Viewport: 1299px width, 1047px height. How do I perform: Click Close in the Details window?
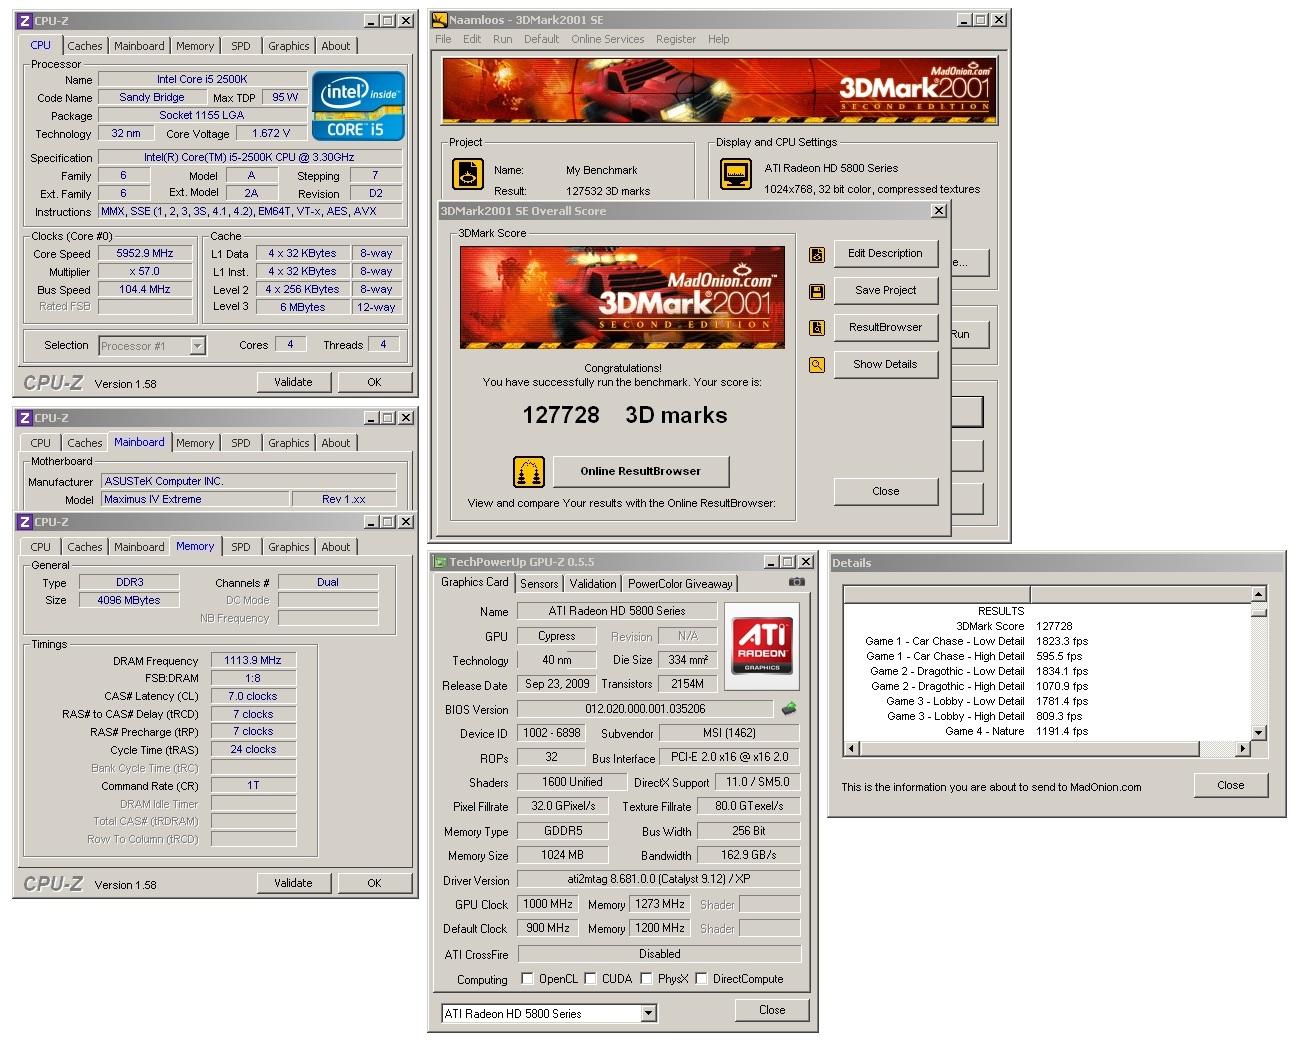tap(1231, 786)
